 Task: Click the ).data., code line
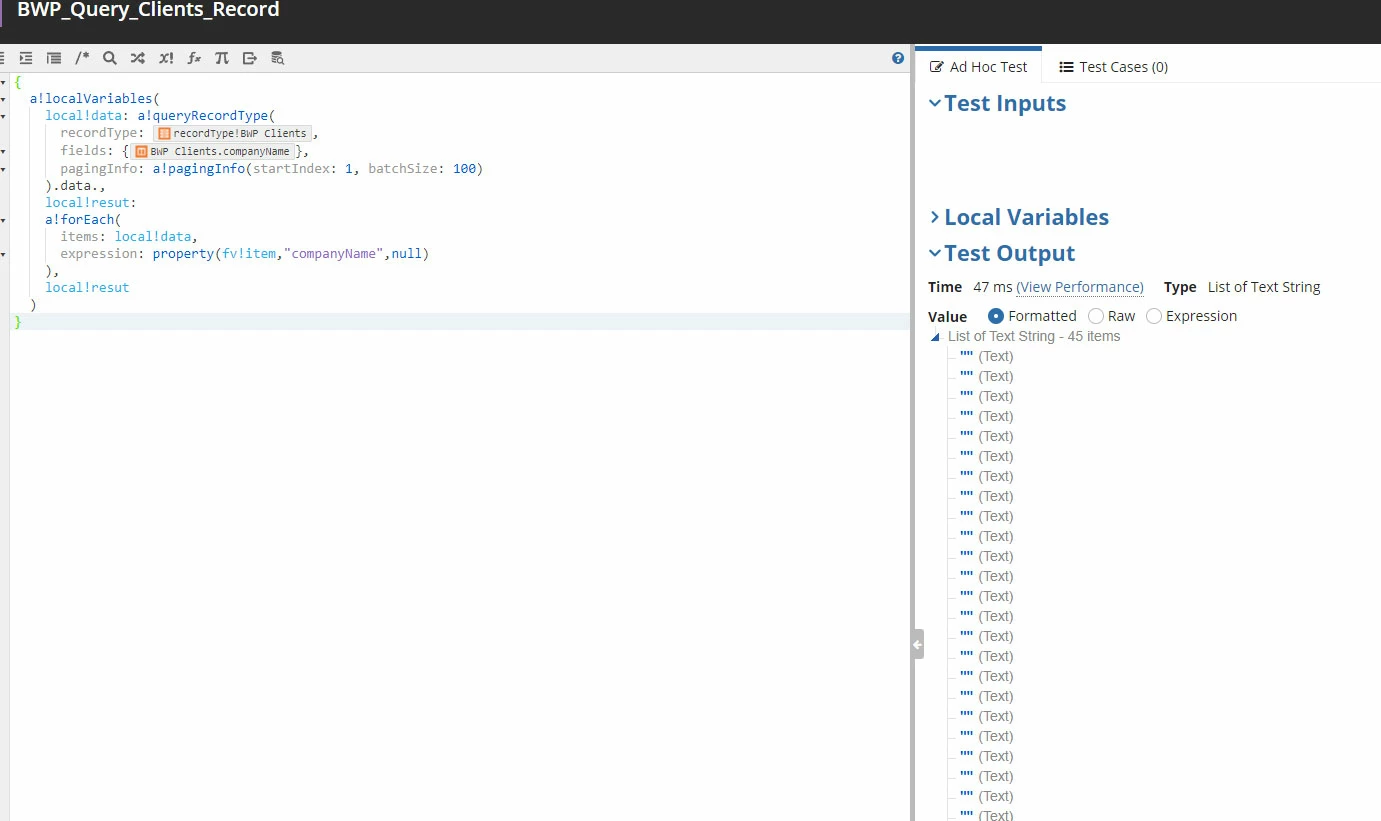[x=75, y=186]
